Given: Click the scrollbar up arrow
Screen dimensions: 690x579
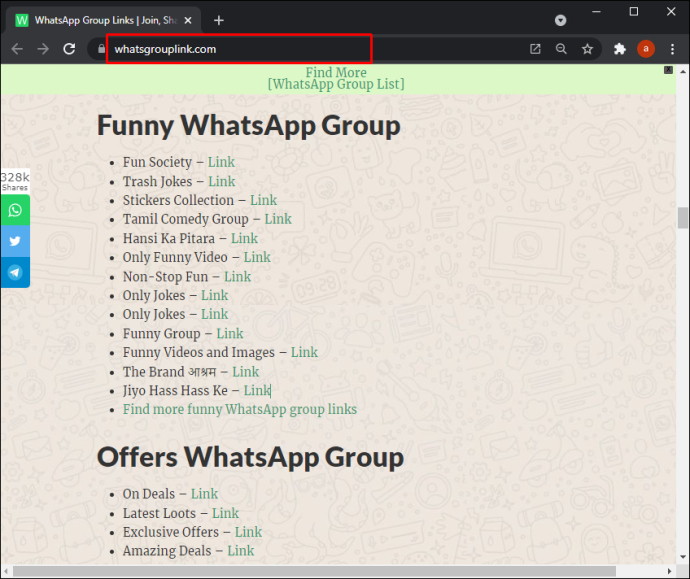Looking at the screenshot, I should coord(683,71).
